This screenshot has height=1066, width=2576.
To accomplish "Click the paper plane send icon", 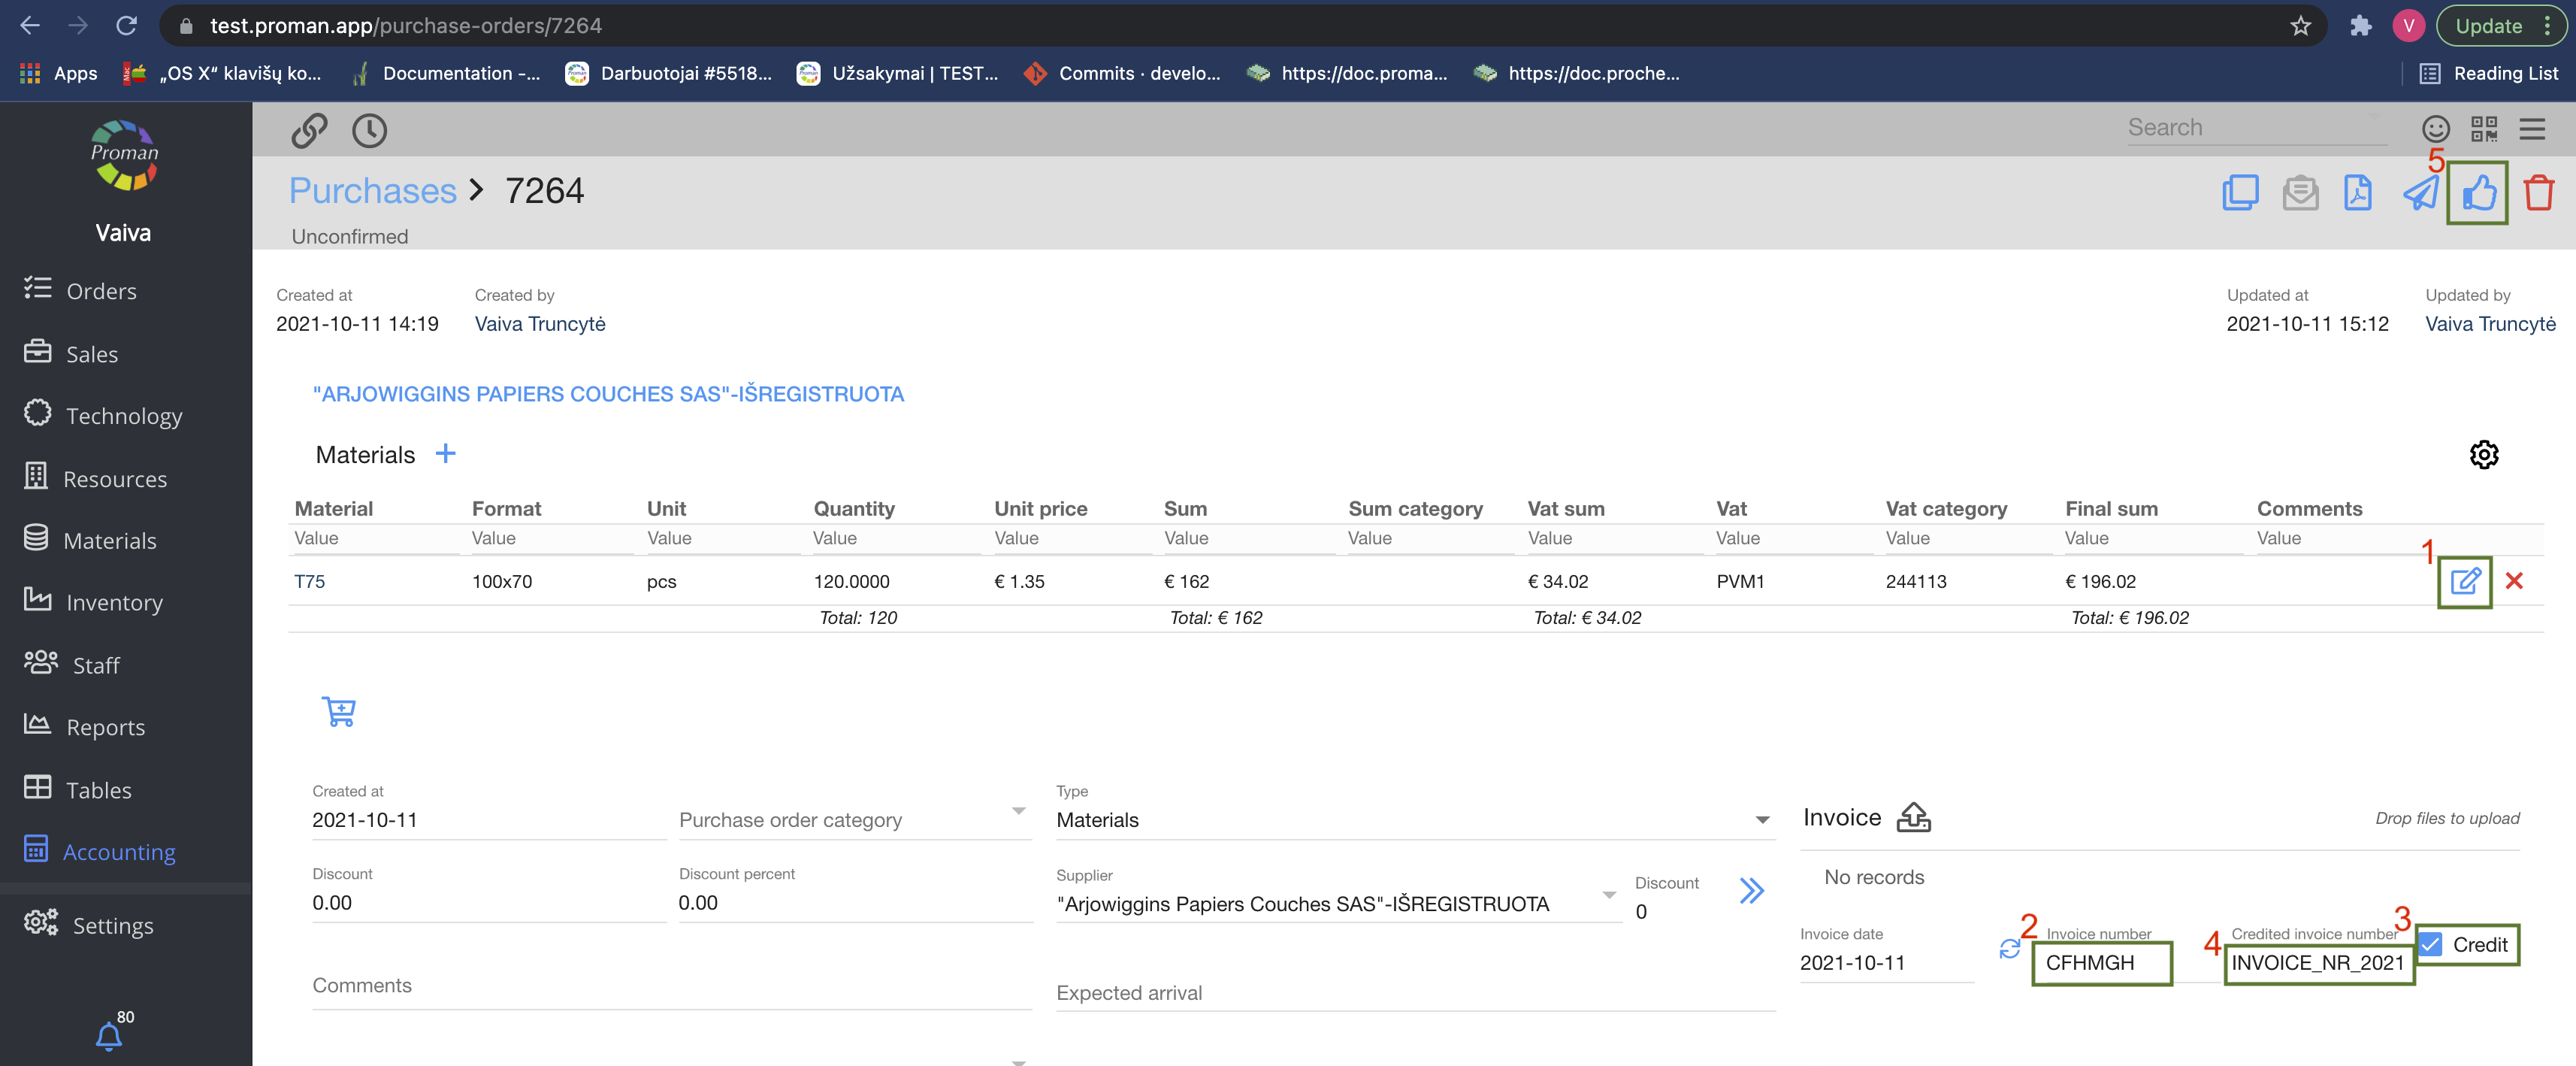I will [x=2420, y=193].
